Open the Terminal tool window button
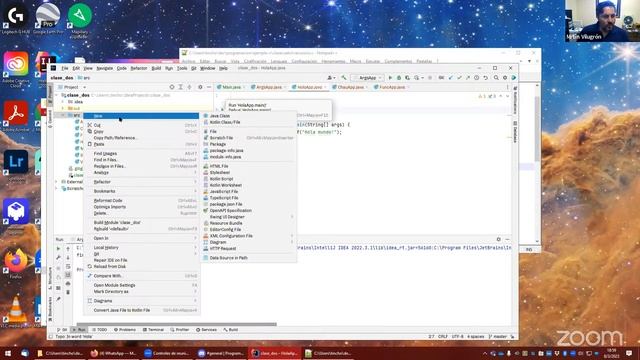Image resolution: width=640 pixels, height=360 pixels. [153, 329]
